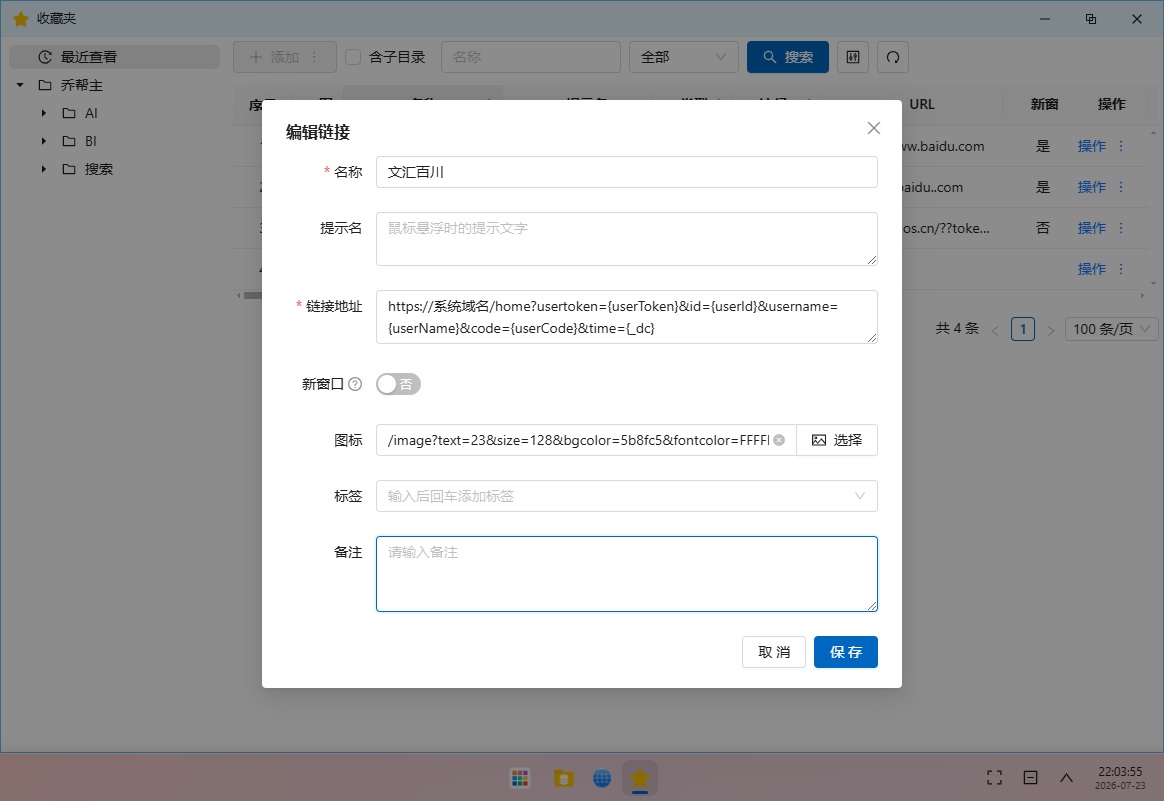
Task: Click the 是 value in www.baidu.com row
Action: pyautogui.click(x=1043, y=146)
